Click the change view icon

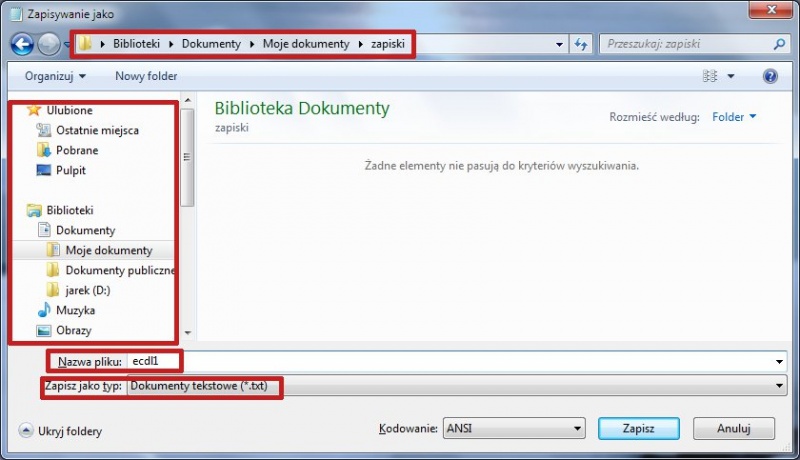coord(711,76)
